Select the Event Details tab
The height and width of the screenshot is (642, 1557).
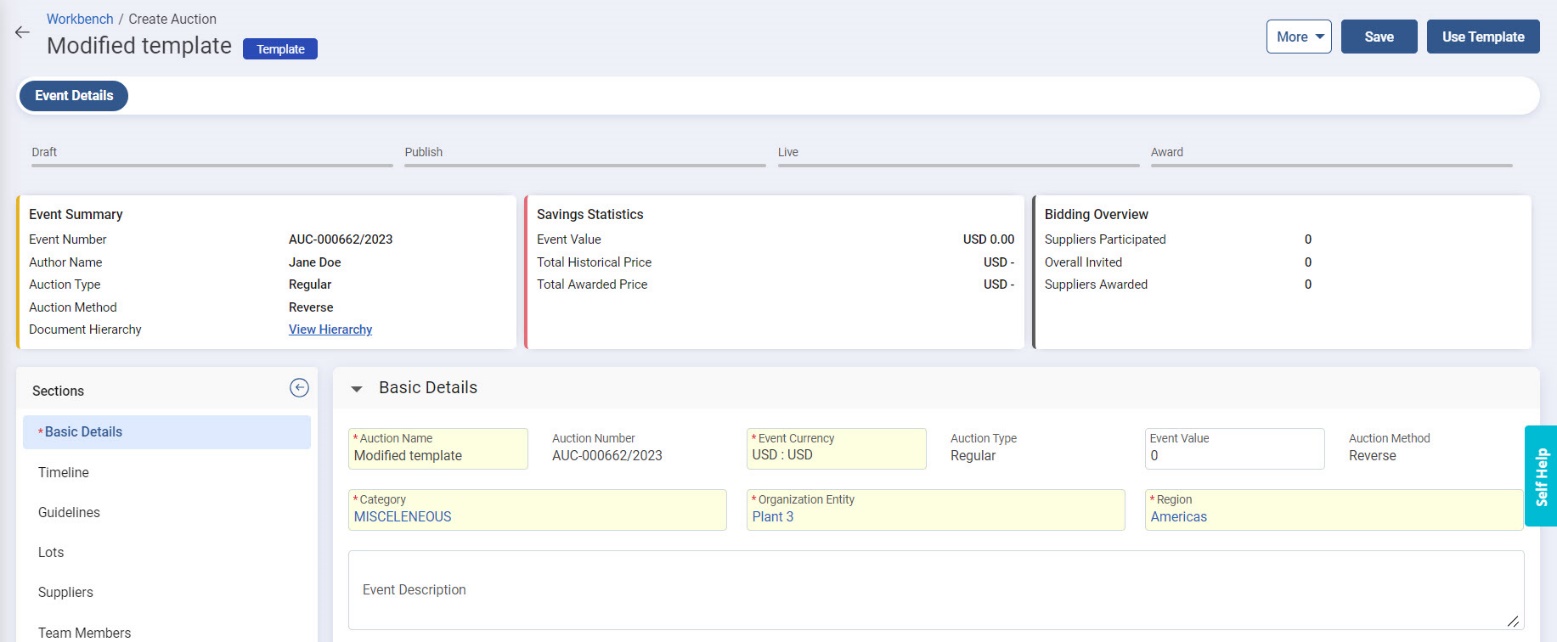[74, 96]
